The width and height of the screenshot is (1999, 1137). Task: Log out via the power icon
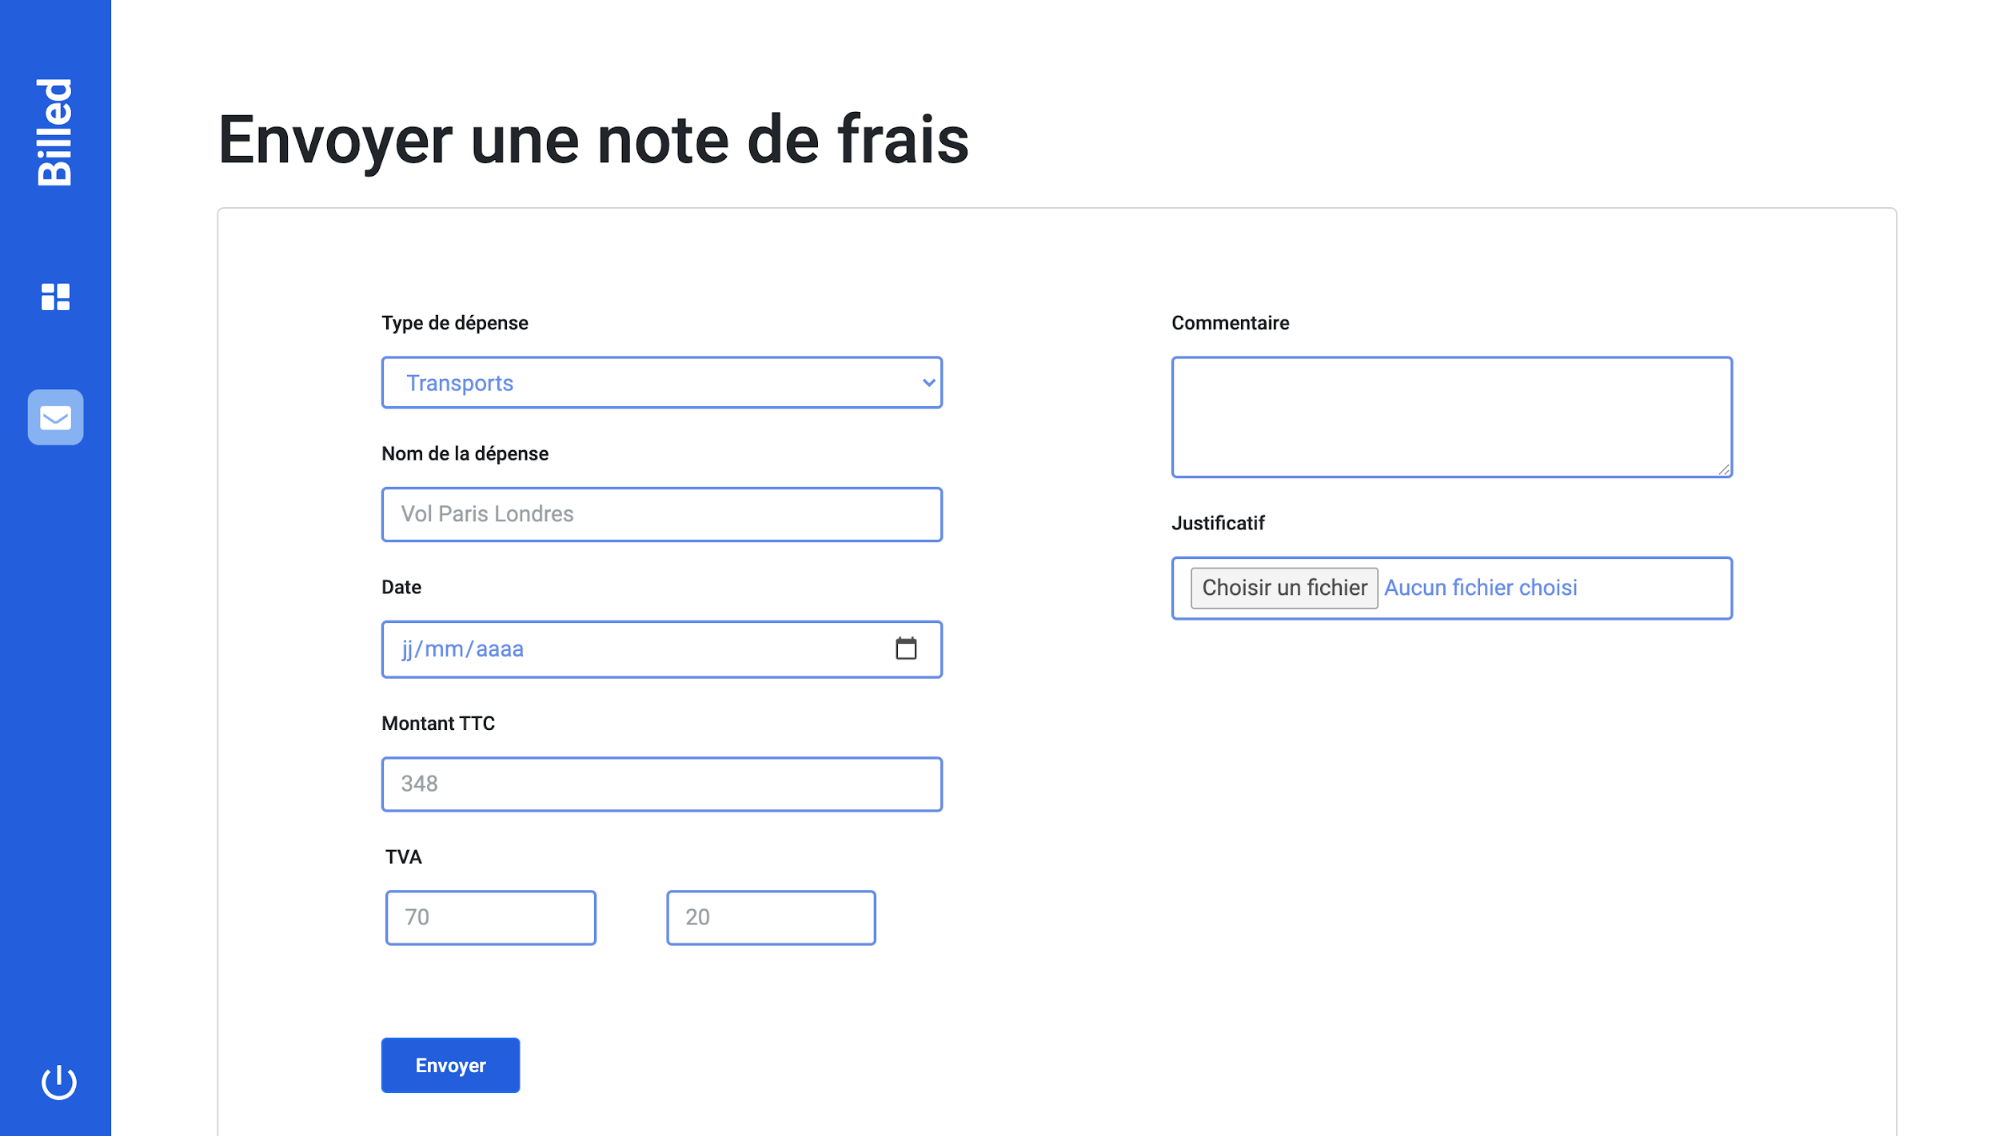(57, 1080)
